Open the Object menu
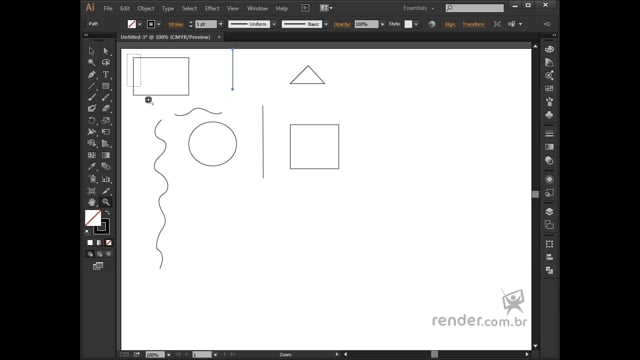 point(145,8)
